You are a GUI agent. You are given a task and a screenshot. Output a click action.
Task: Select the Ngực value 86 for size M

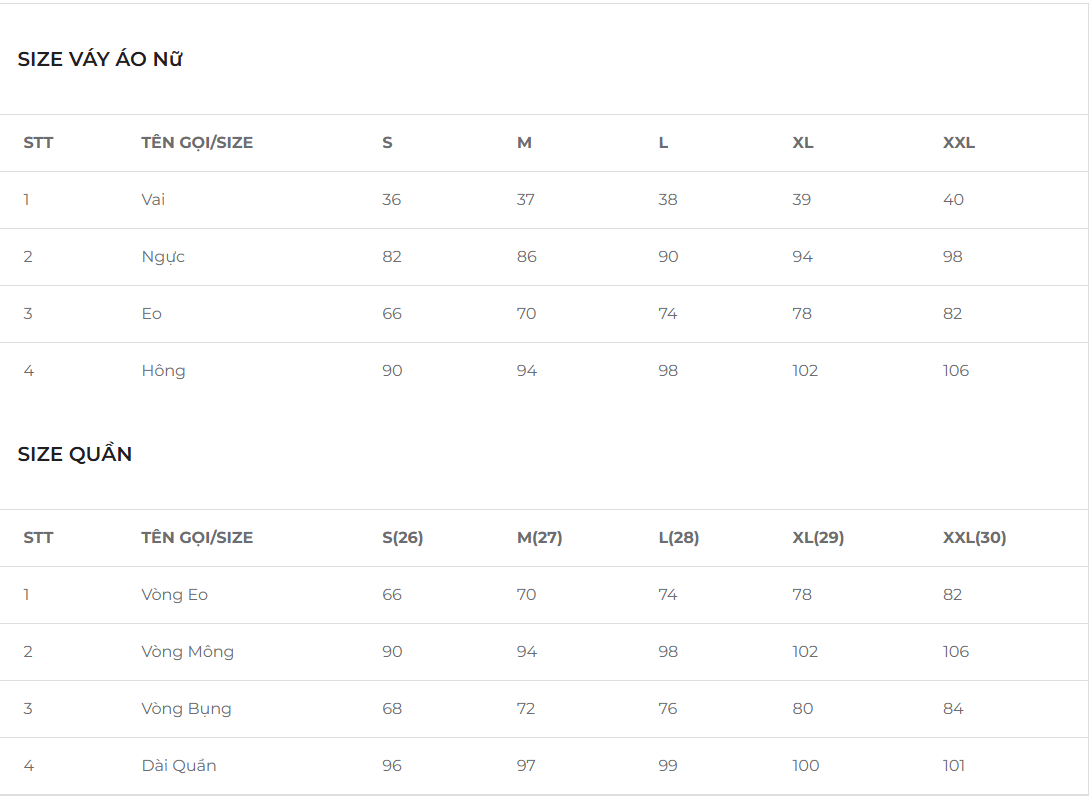point(526,257)
